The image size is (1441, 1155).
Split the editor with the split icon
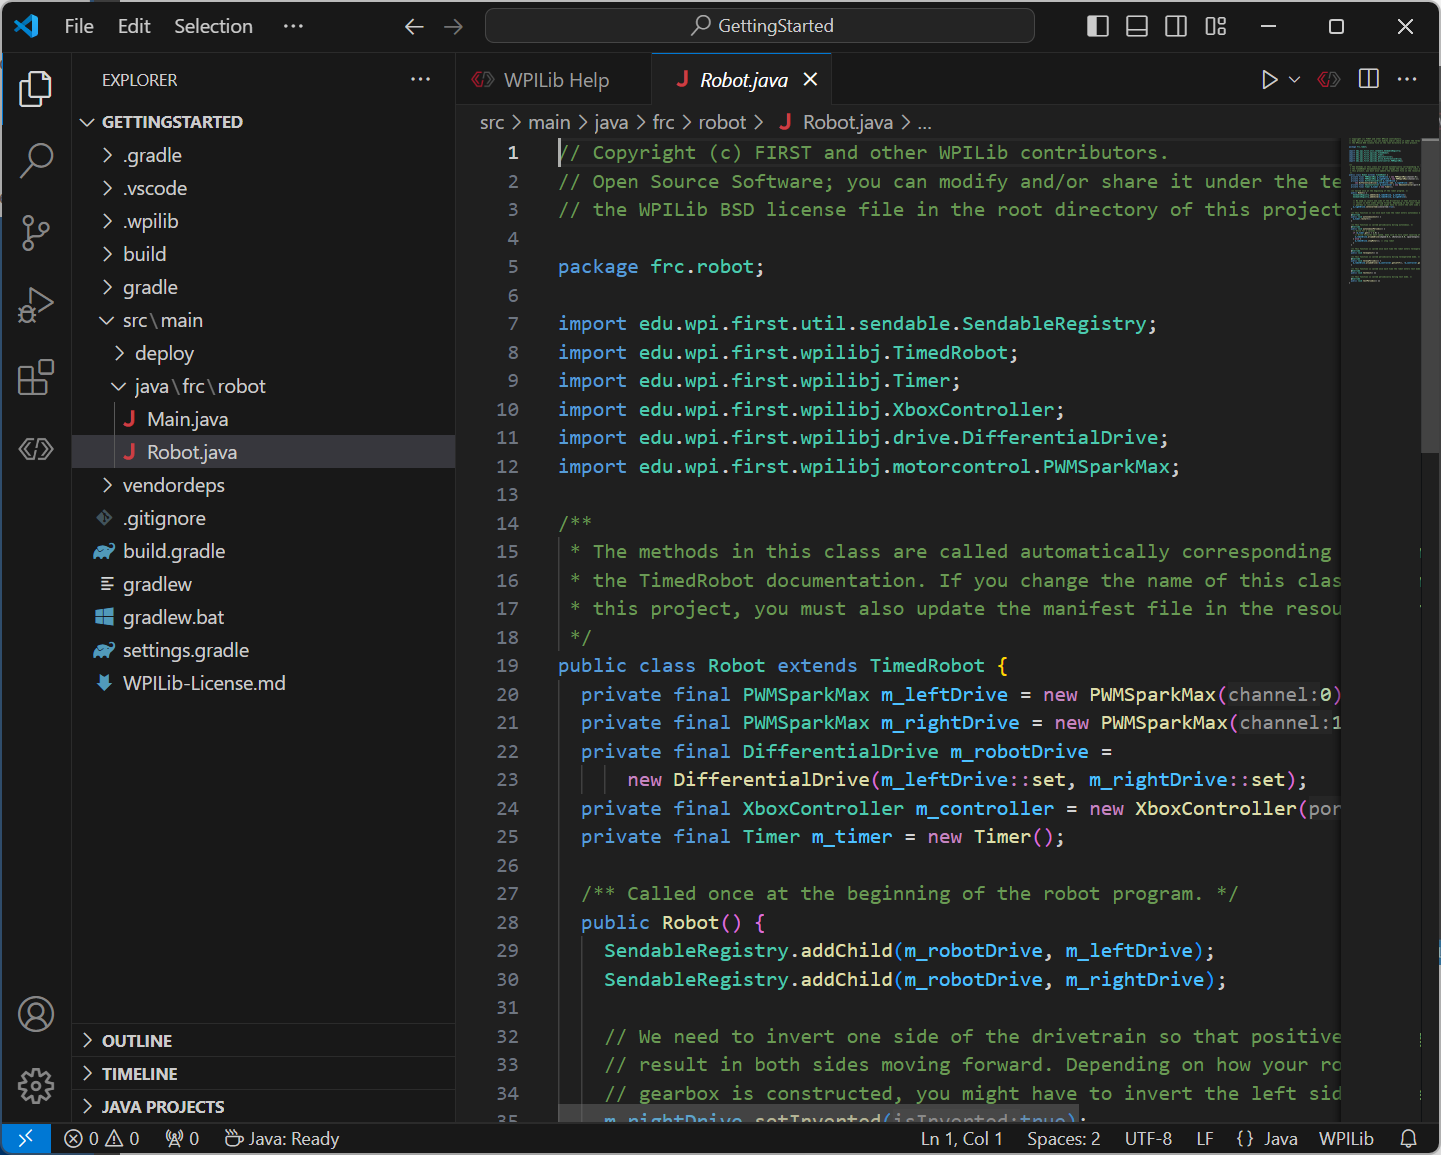point(1368,79)
